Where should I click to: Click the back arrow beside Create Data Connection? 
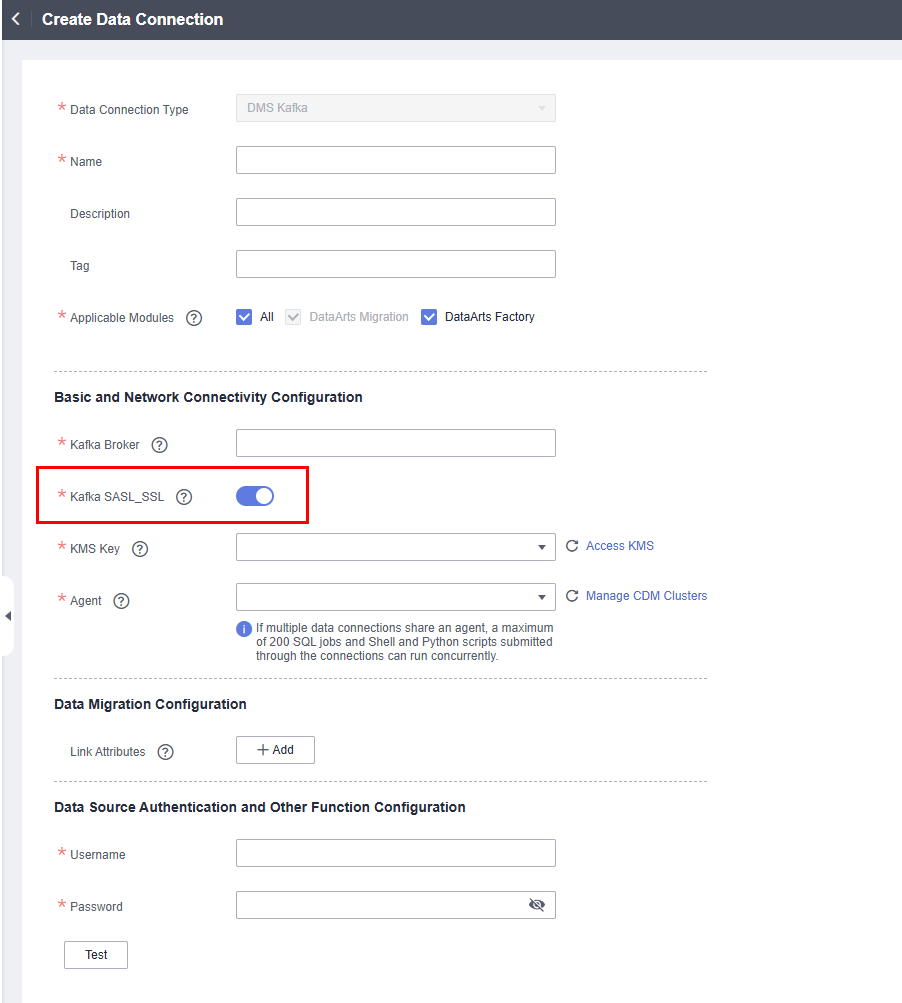15,20
